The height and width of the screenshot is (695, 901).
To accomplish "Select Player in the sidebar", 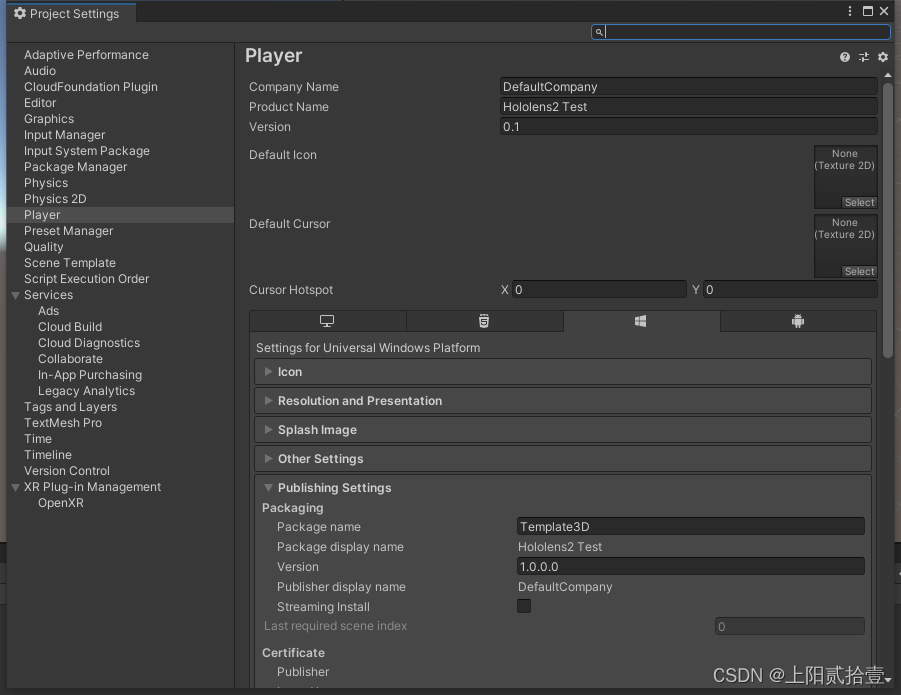I will point(121,215).
